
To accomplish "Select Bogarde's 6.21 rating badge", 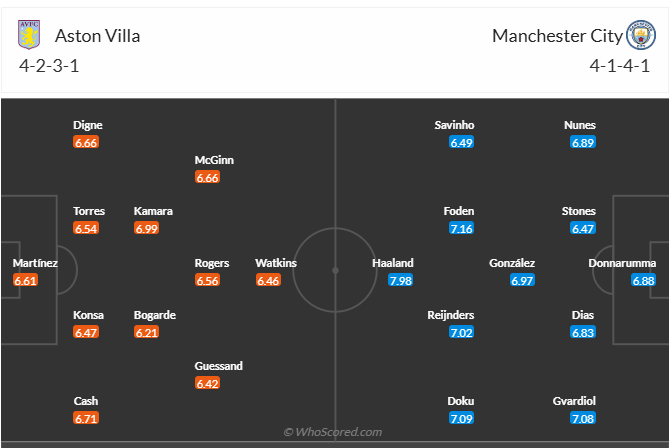I will pyautogui.click(x=147, y=333).
